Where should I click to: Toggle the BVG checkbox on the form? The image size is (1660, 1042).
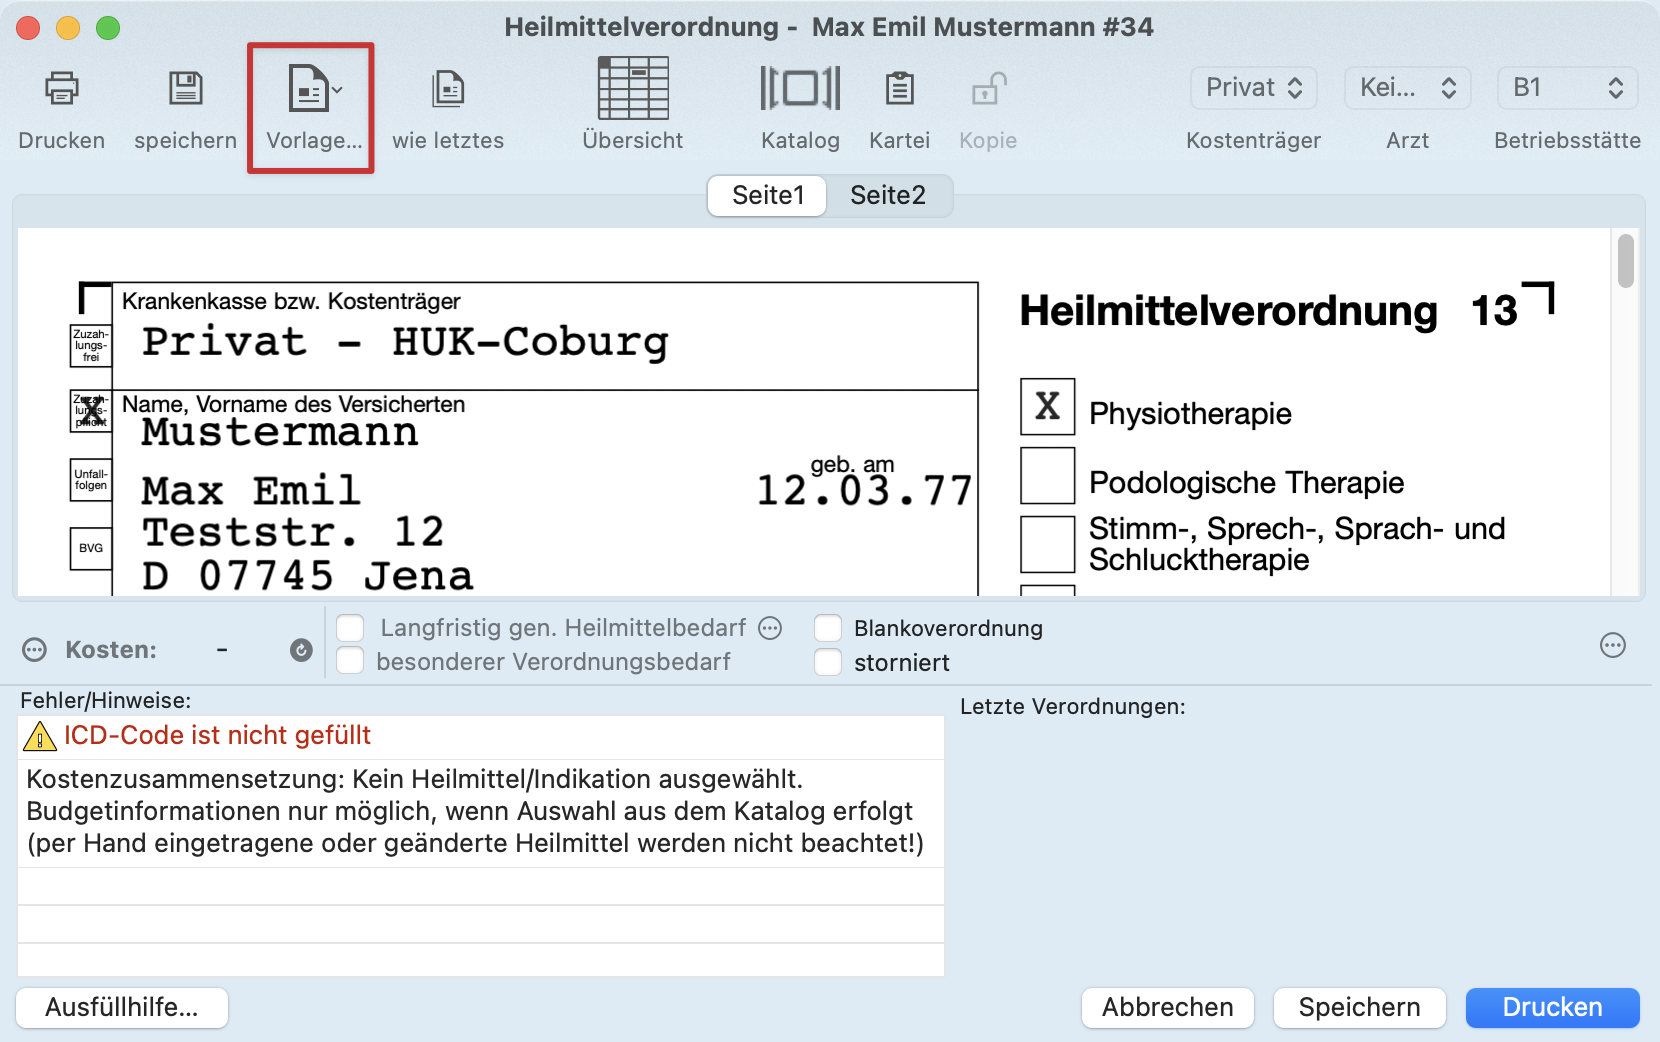tap(91, 548)
